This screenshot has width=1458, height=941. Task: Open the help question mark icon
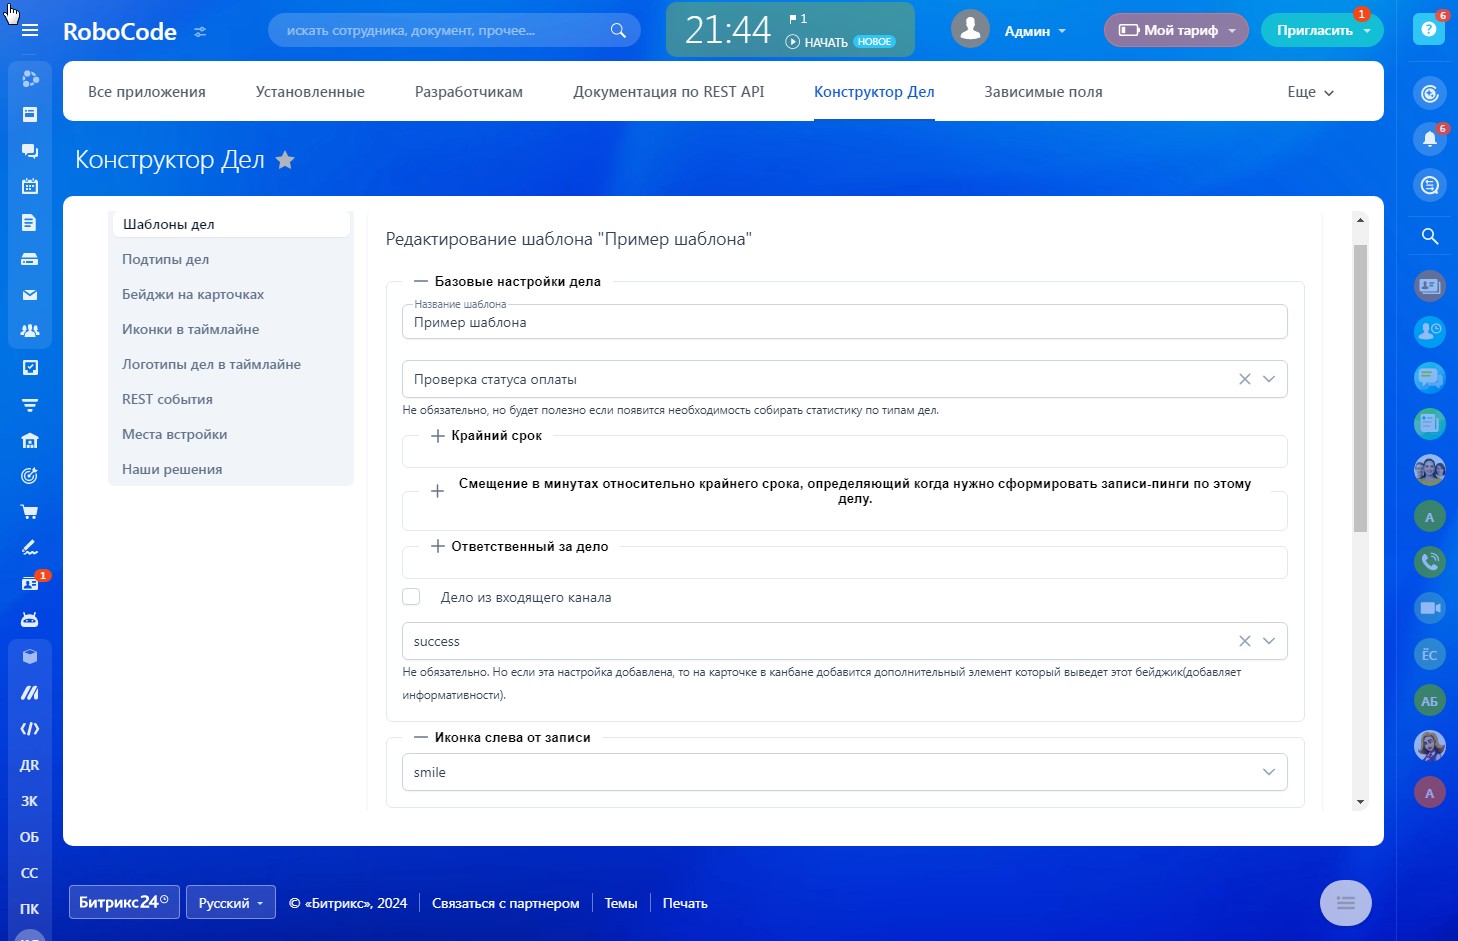(x=1429, y=30)
